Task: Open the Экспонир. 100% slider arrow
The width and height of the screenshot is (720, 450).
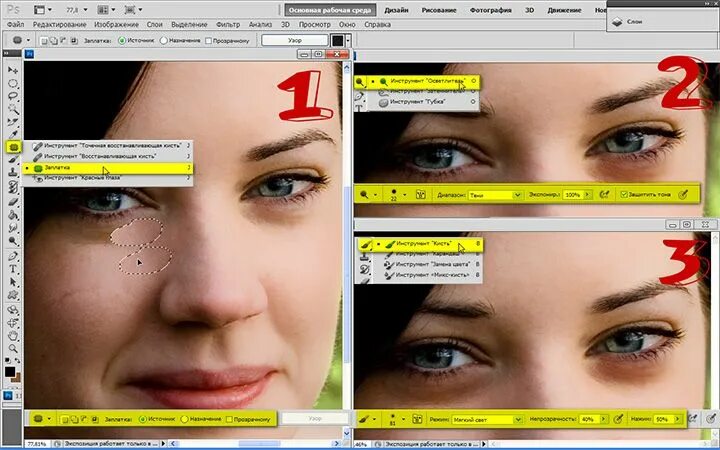Action: [x=587, y=195]
